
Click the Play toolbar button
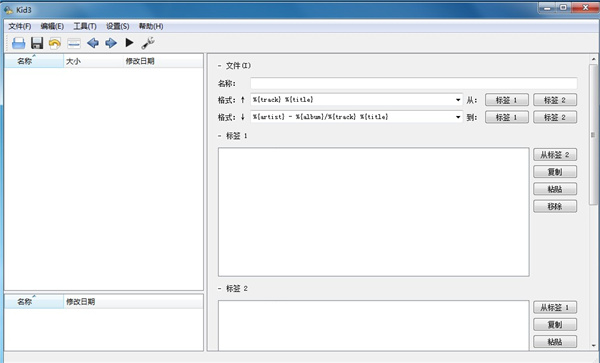pos(129,42)
